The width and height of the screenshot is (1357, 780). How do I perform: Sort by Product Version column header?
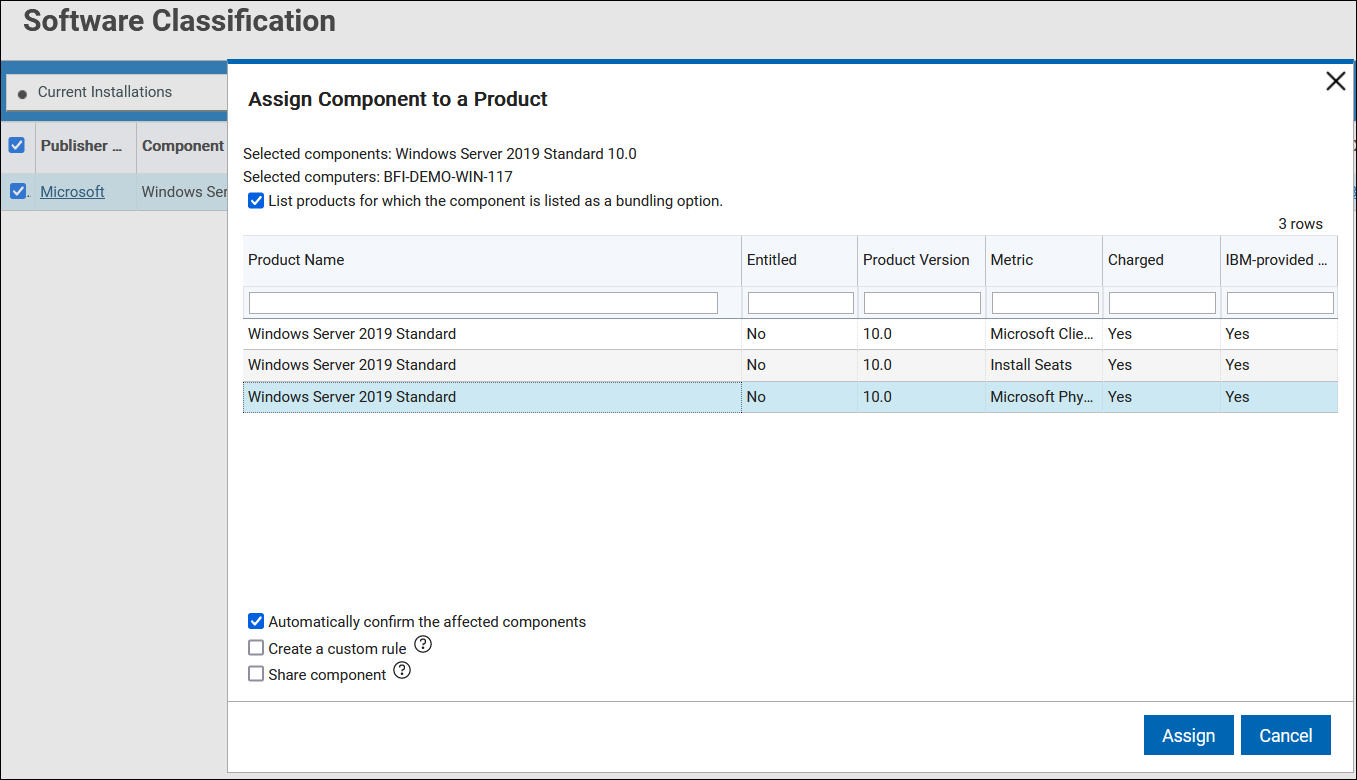tap(921, 260)
